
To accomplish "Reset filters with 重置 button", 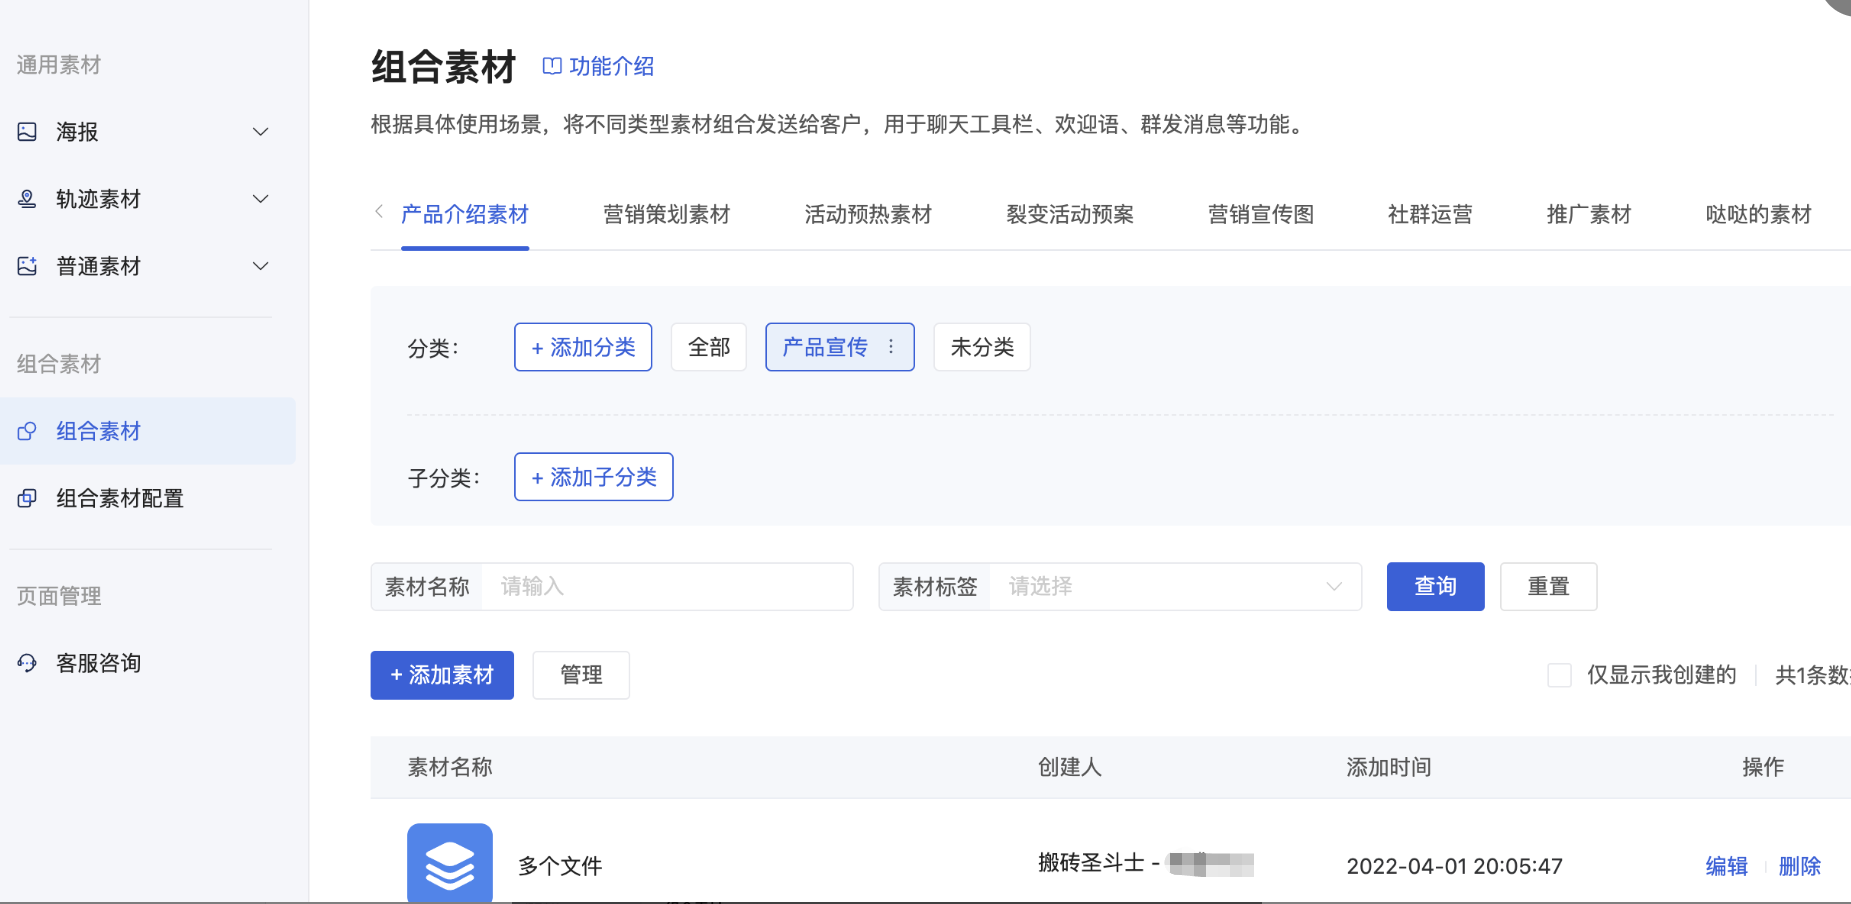I will pos(1548,587).
